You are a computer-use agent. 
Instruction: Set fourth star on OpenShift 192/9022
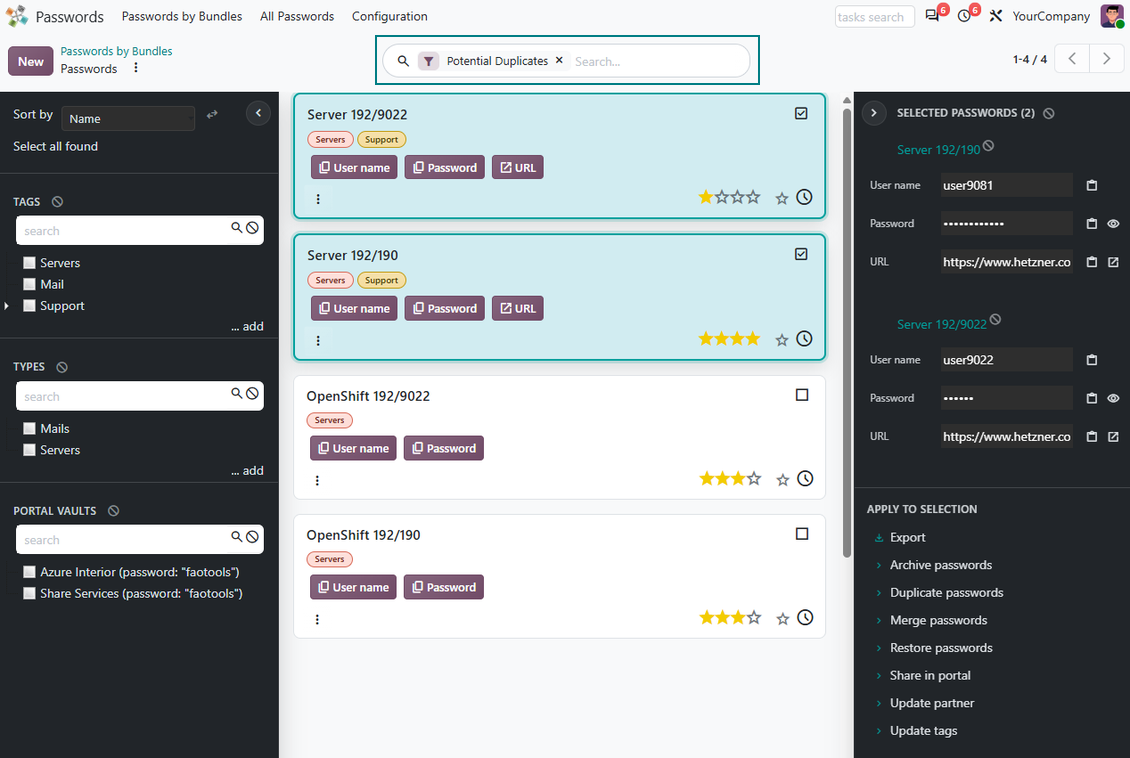click(754, 478)
